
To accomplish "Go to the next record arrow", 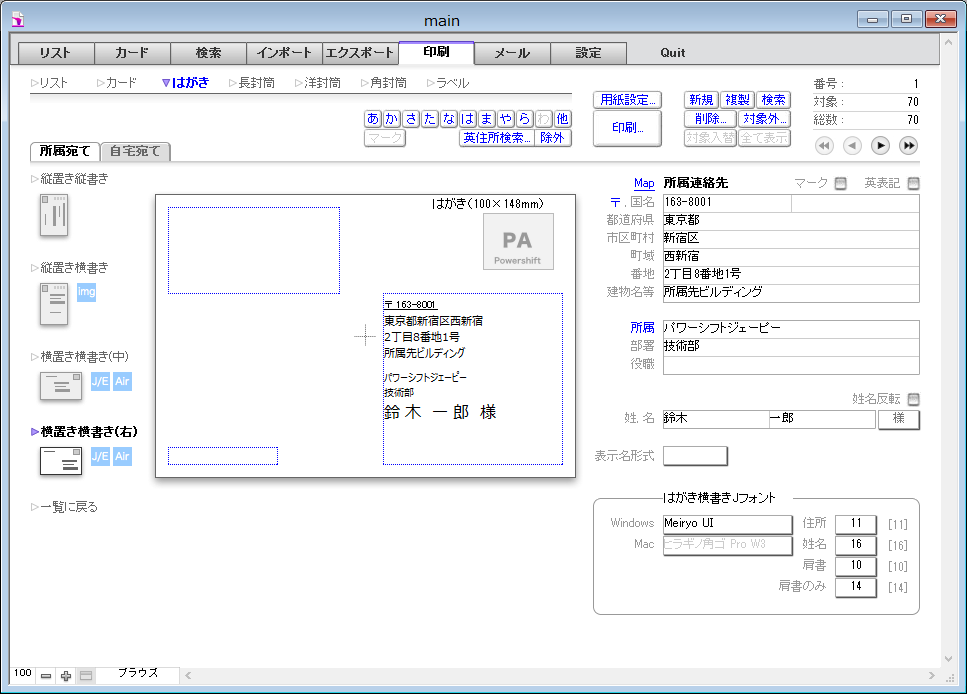I will (x=880, y=146).
